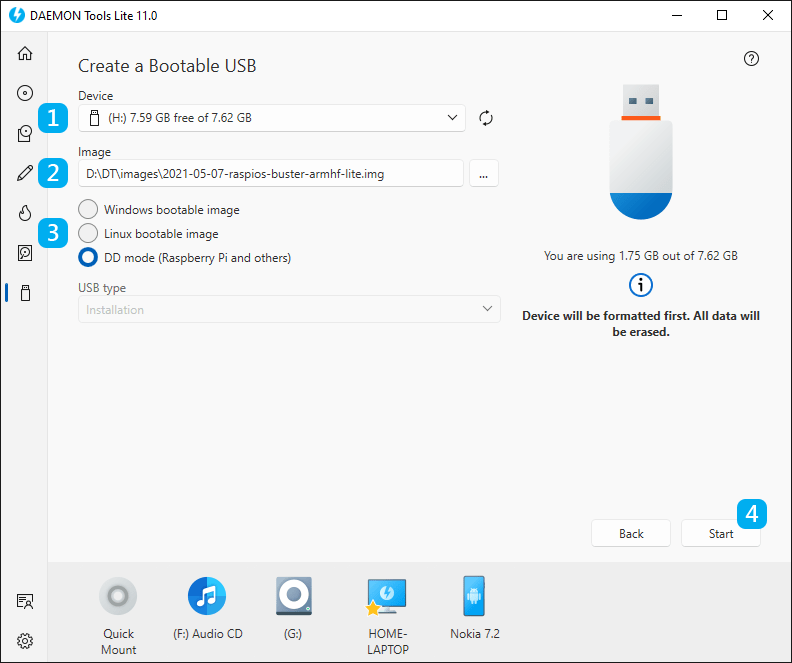Click the Start button
Image resolution: width=792 pixels, height=663 pixels.
tap(720, 533)
